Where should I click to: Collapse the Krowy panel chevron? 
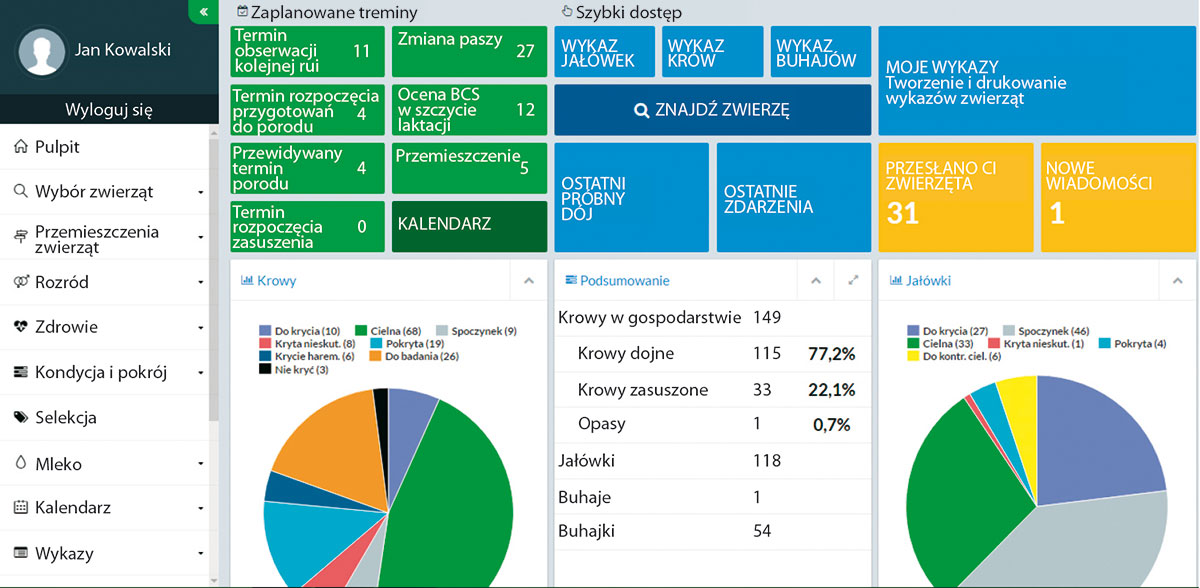[x=528, y=281]
